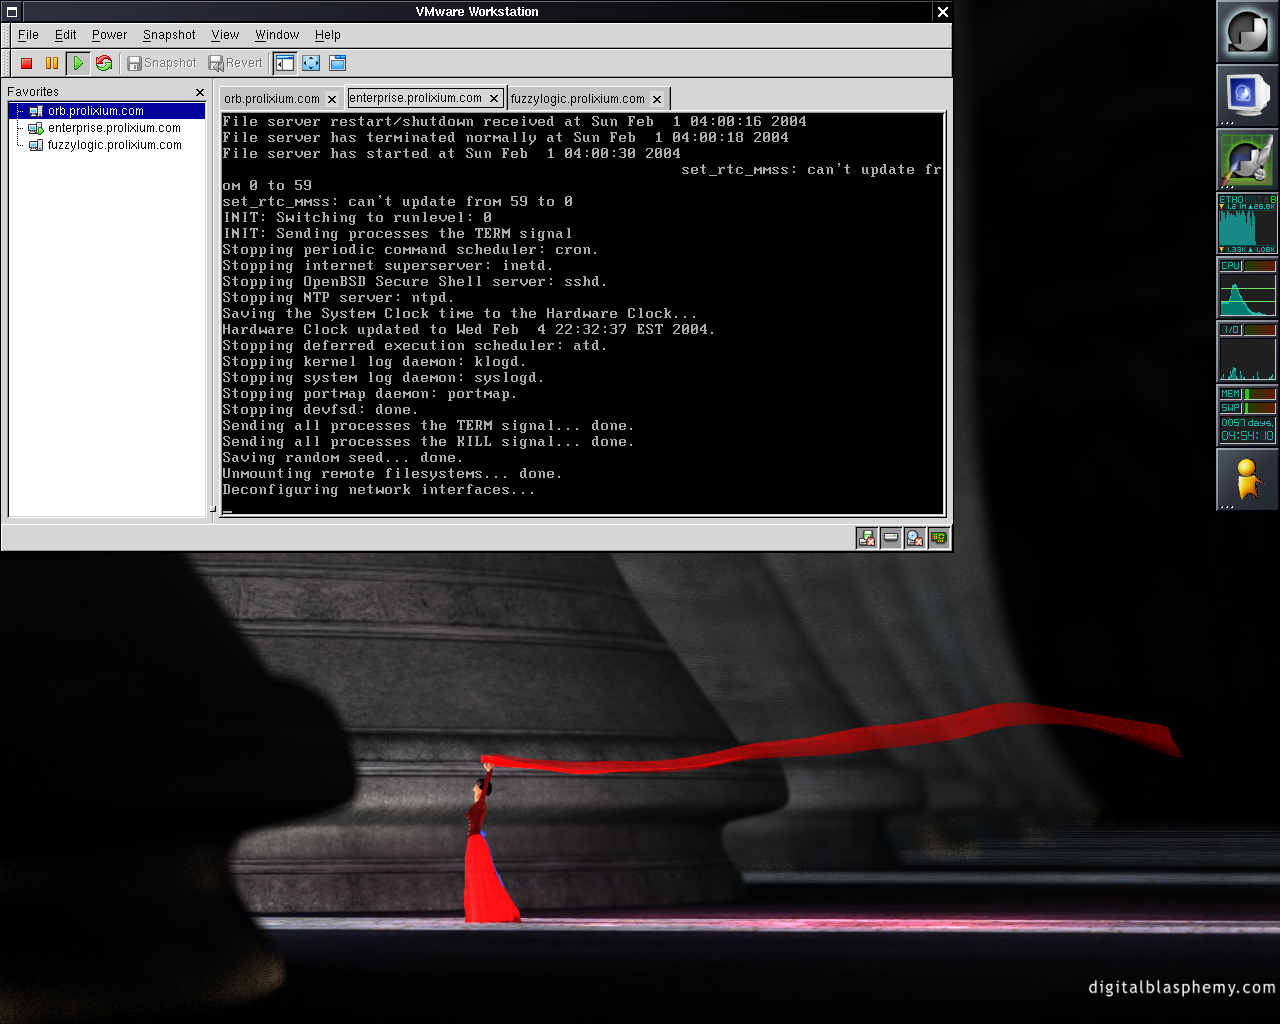Click the running enterprise VM icon in Favorites

(36, 128)
